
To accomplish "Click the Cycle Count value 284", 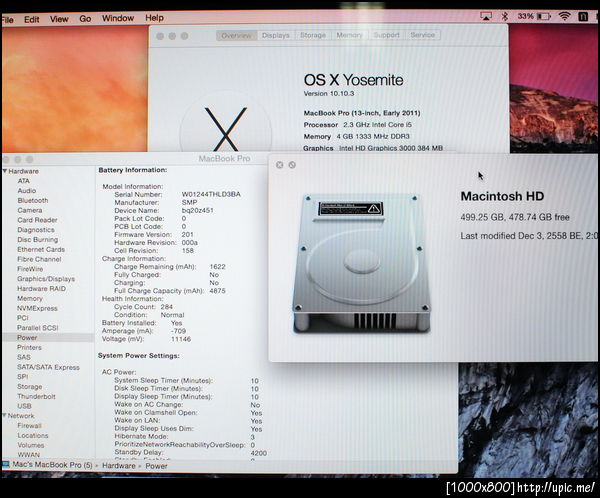I will pos(166,307).
